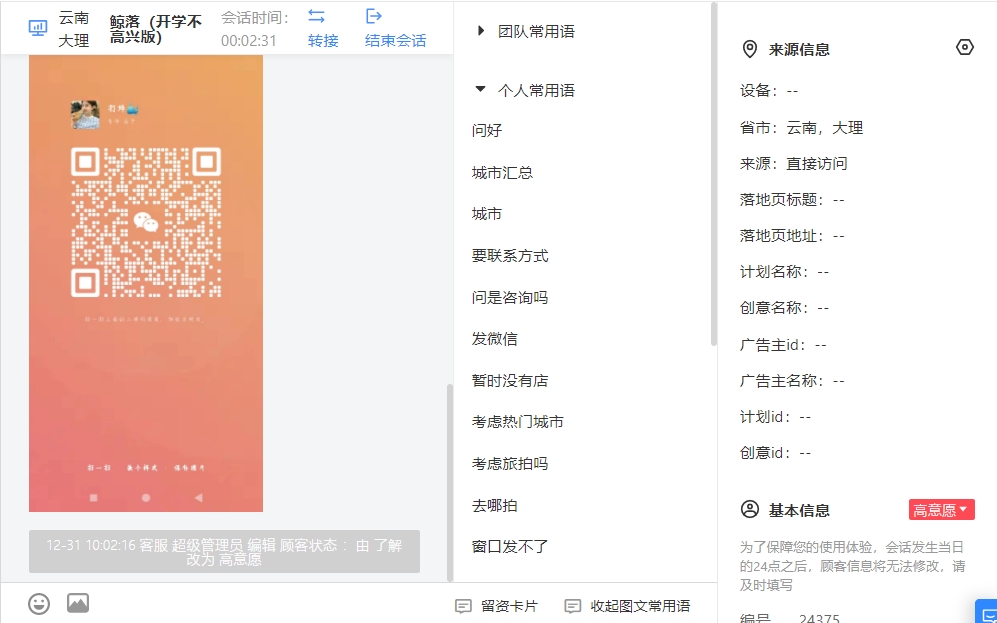This screenshot has height=623, width=997.
Task: Open the emoji picker smiley icon
Action: click(x=39, y=603)
